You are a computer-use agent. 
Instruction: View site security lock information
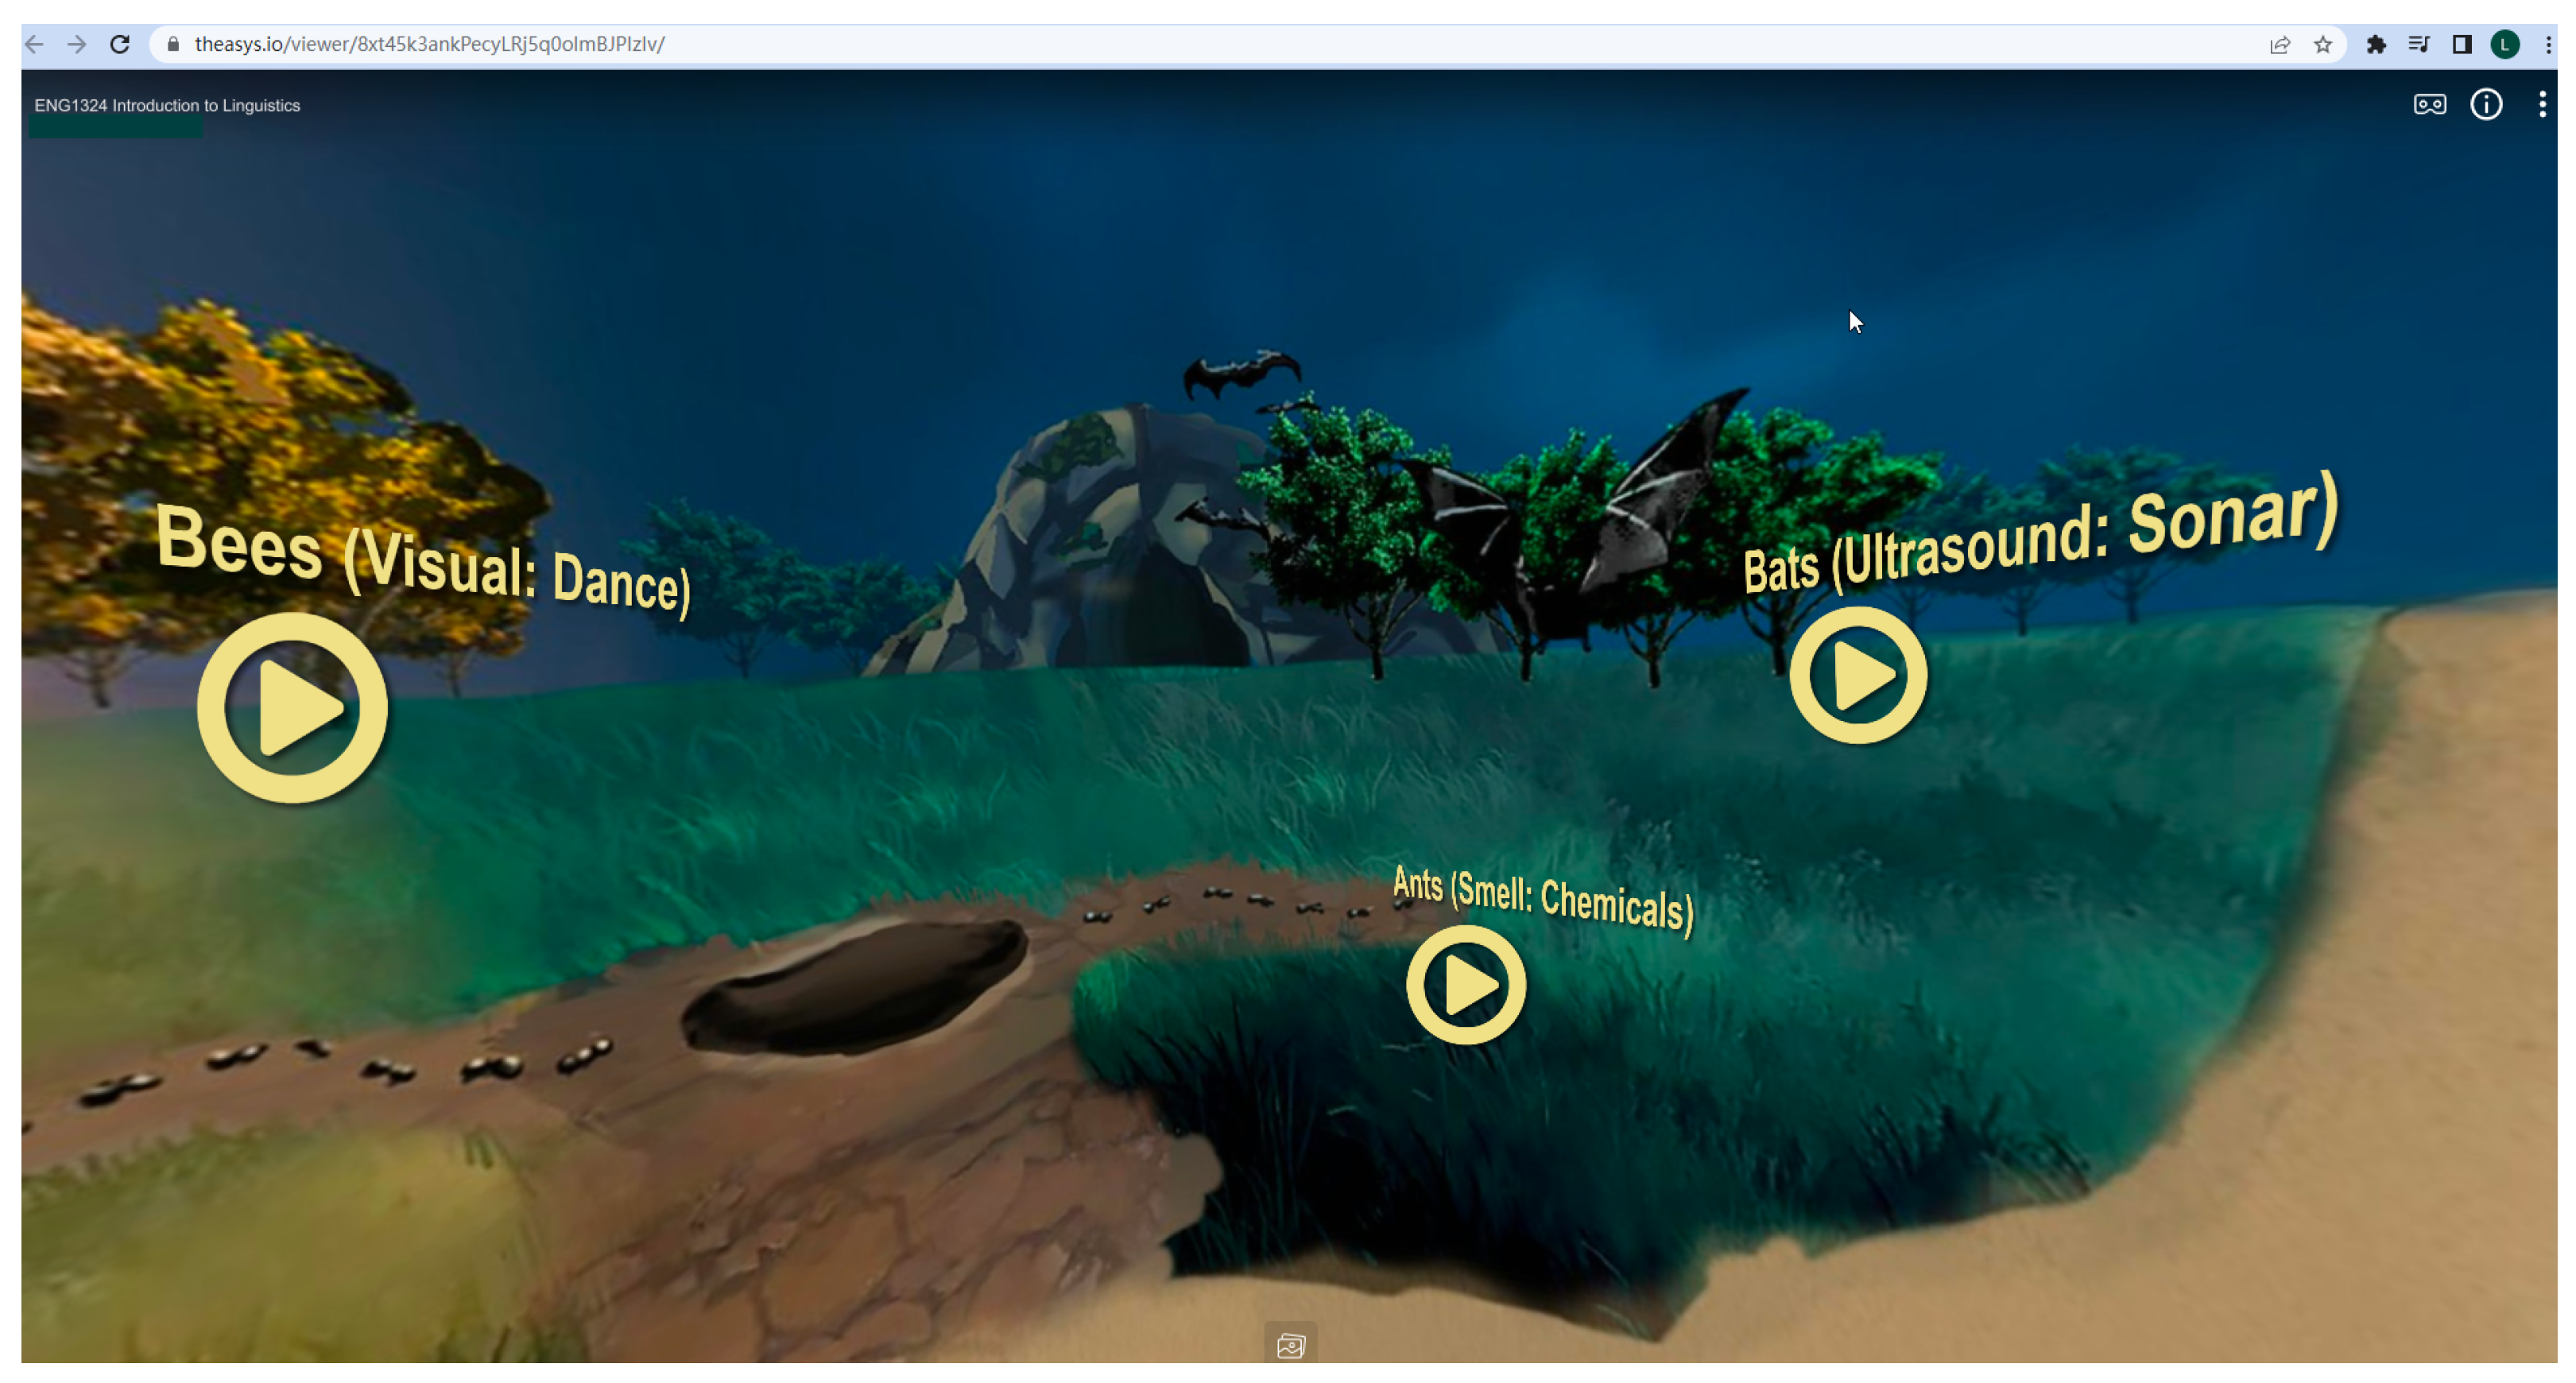click(x=173, y=44)
